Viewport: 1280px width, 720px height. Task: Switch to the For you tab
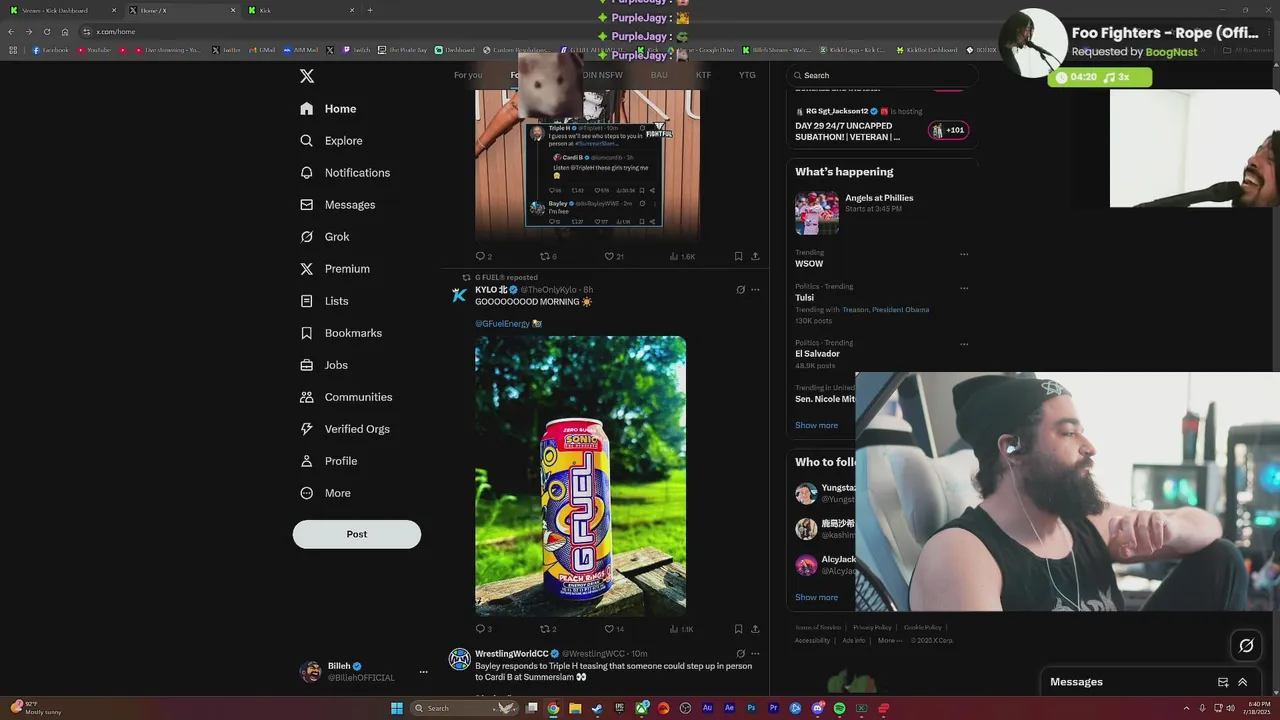click(x=468, y=75)
